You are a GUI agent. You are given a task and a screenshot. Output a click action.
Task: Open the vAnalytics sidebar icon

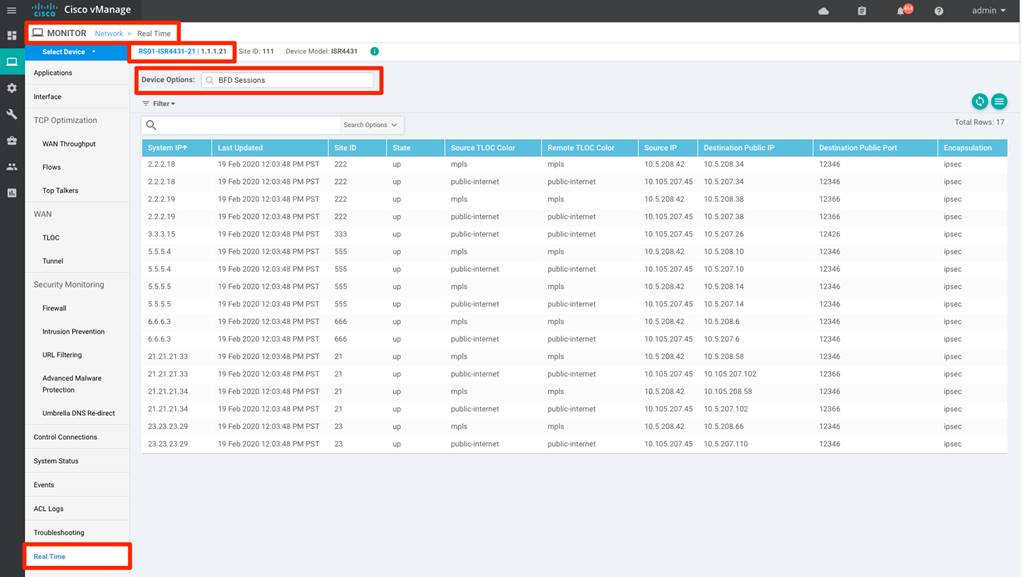coord(12,193)
